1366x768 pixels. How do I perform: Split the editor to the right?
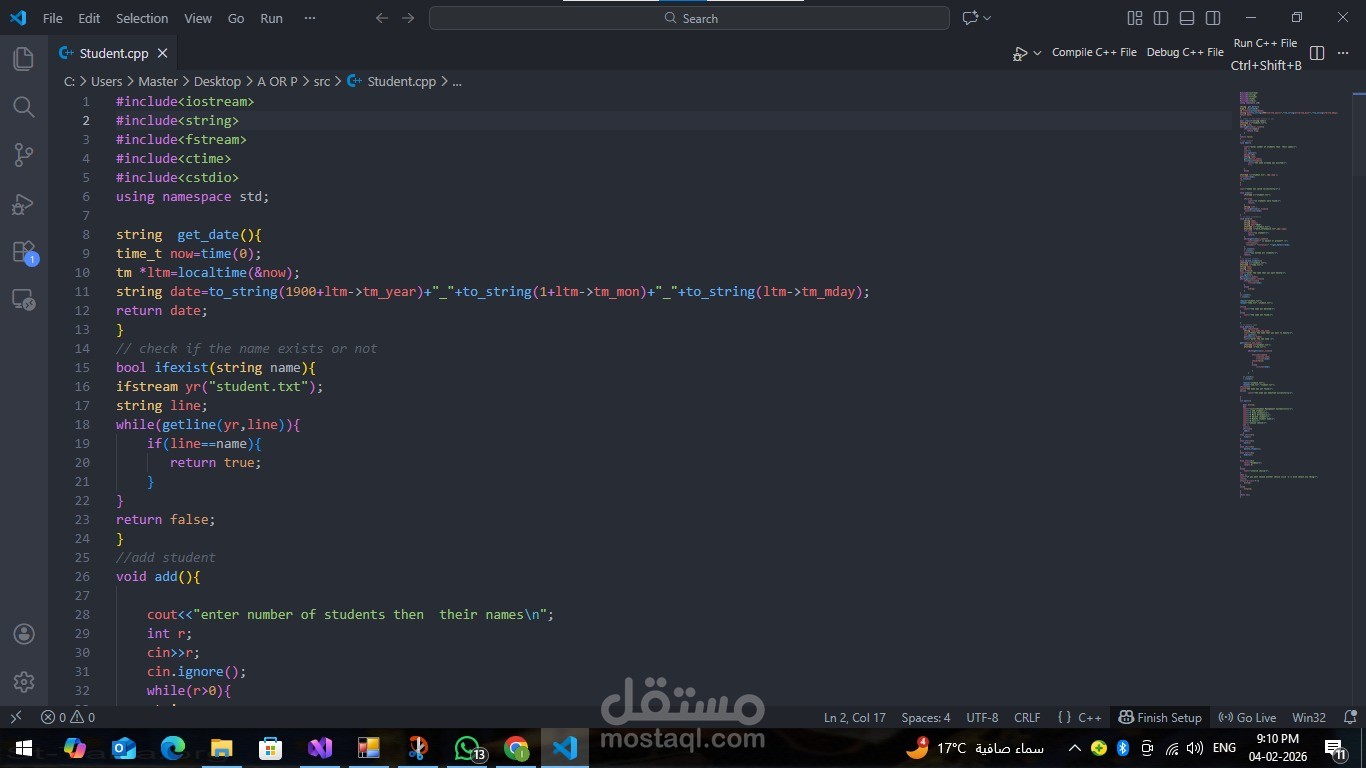1317,53
